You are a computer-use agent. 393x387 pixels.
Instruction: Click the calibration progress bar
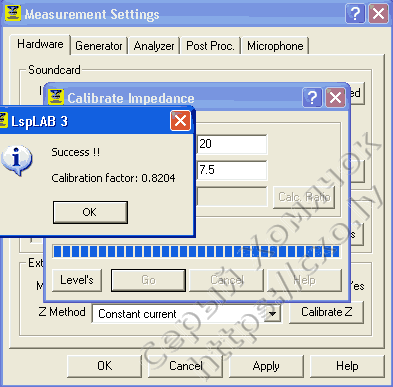pos(196,251)
